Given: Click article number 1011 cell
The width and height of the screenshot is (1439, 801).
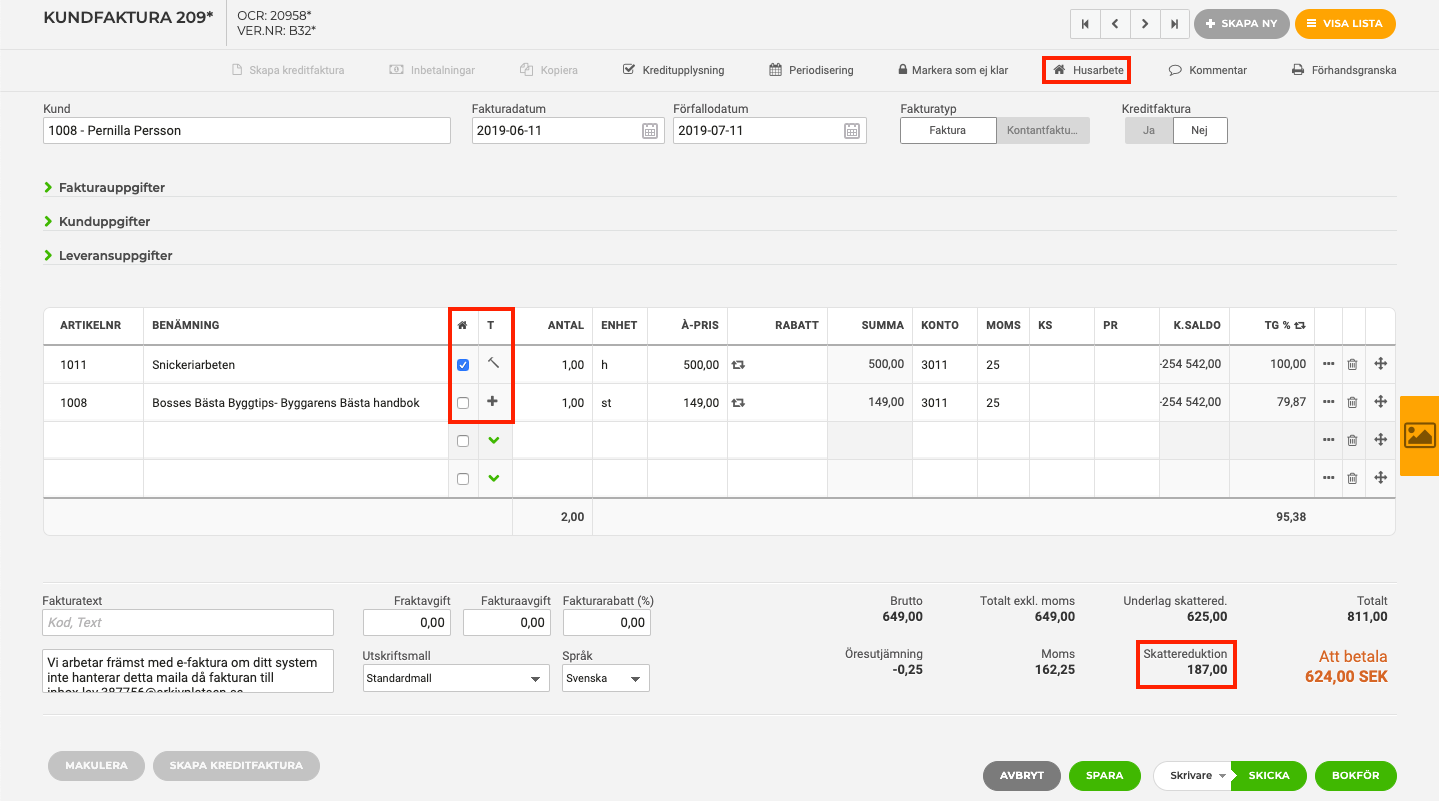Looking at the screenshot, I should pos(94,365).
